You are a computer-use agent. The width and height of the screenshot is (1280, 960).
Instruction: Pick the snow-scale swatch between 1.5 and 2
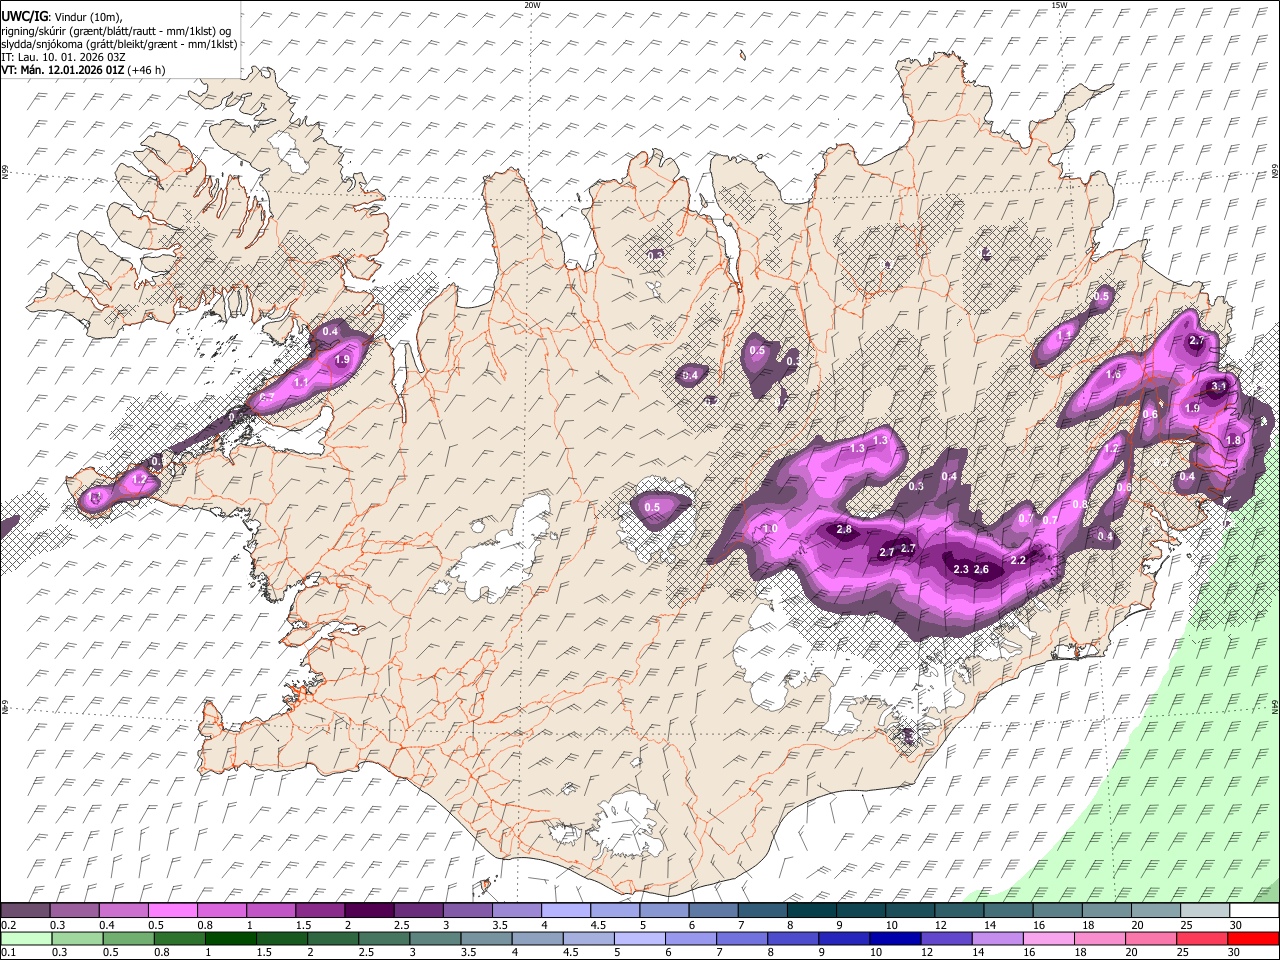[x=321, y=910]
